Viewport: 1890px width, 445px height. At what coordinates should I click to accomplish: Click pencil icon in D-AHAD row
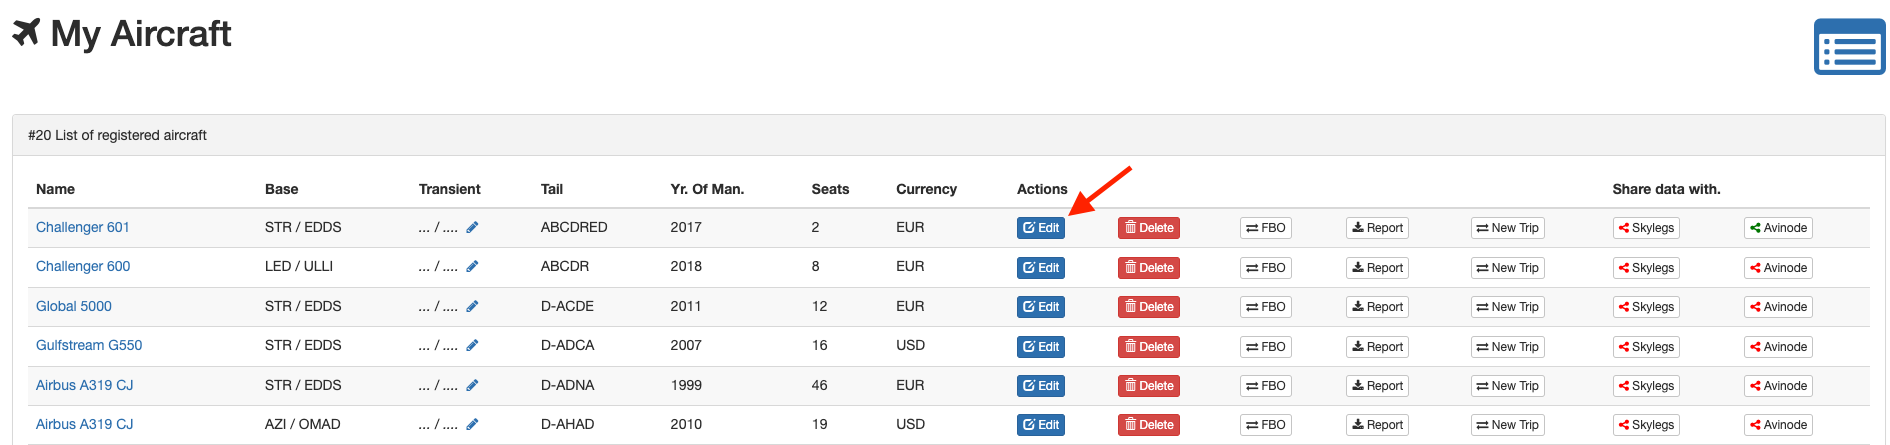click(x=472, y=425)
